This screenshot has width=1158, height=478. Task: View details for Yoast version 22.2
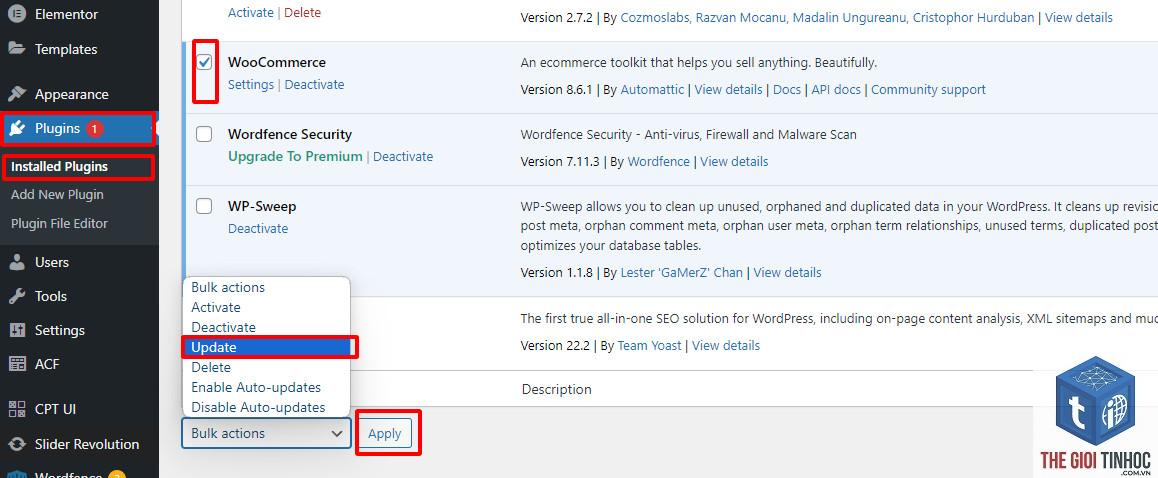[726, 345]
